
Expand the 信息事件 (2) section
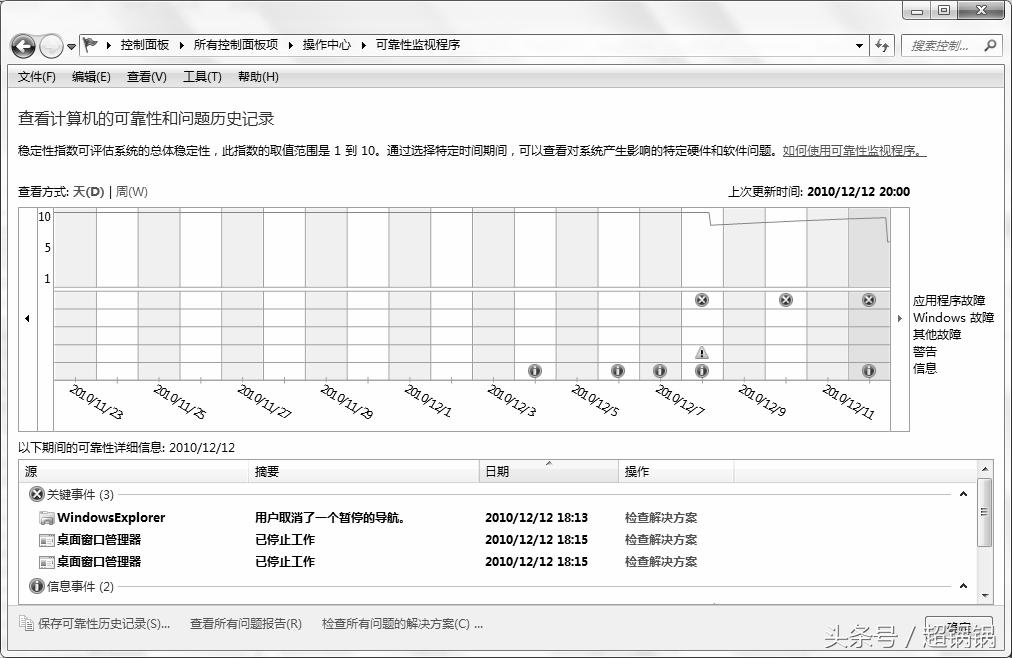pos(37,585)
